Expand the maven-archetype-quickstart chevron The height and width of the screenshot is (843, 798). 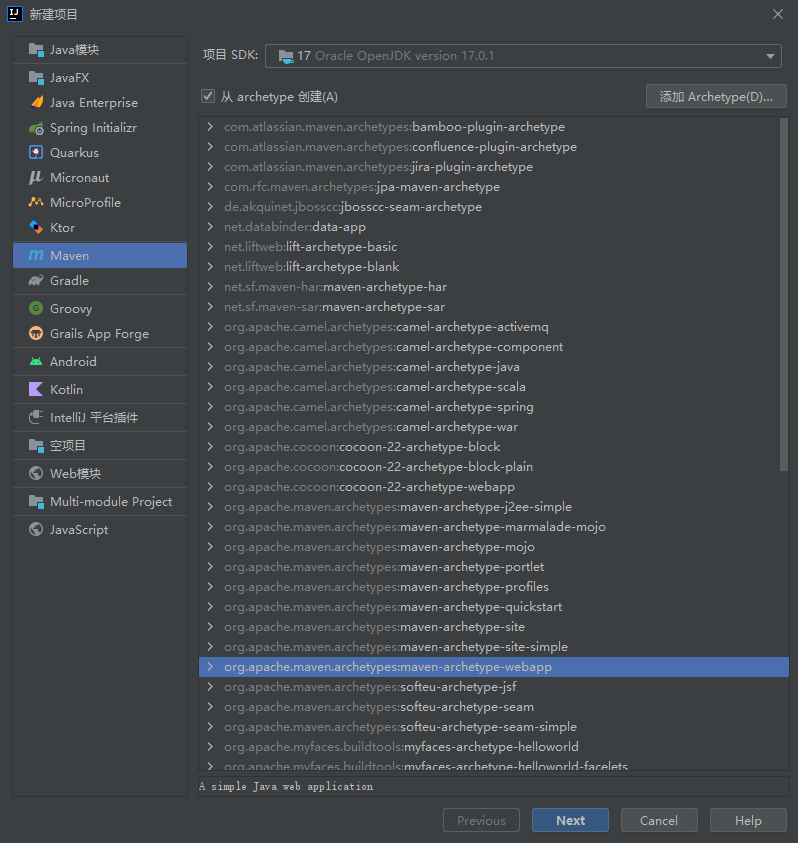coord(210,606)
